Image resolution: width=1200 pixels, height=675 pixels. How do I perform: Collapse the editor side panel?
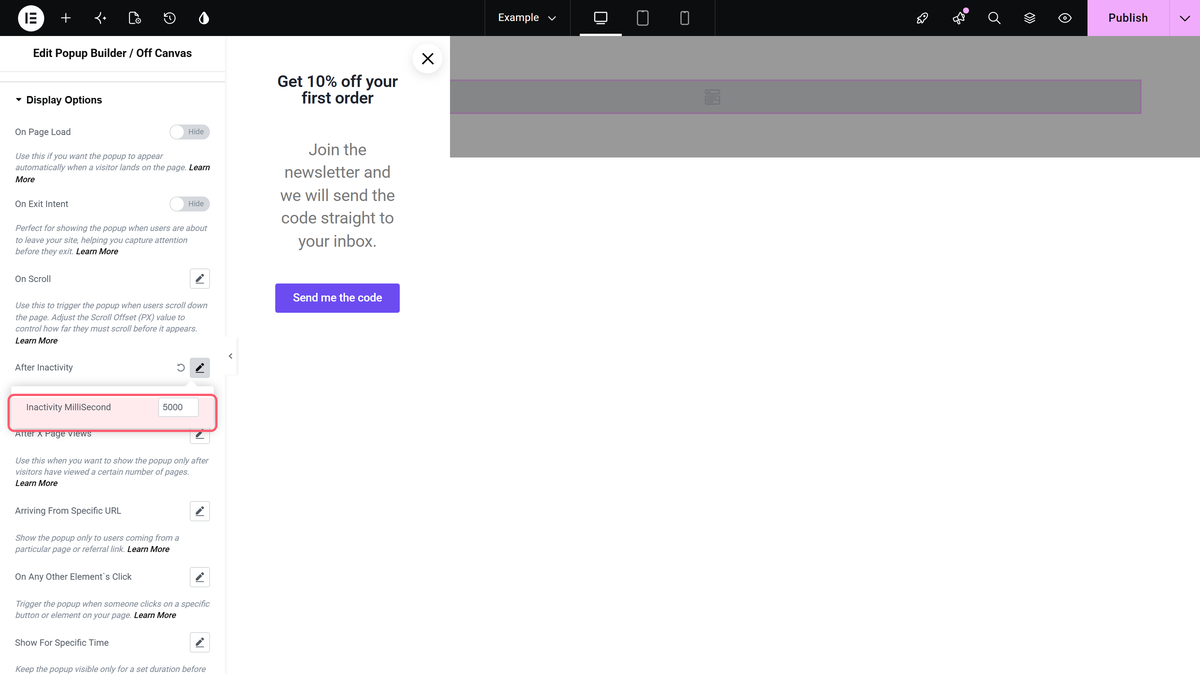(231, 356)
